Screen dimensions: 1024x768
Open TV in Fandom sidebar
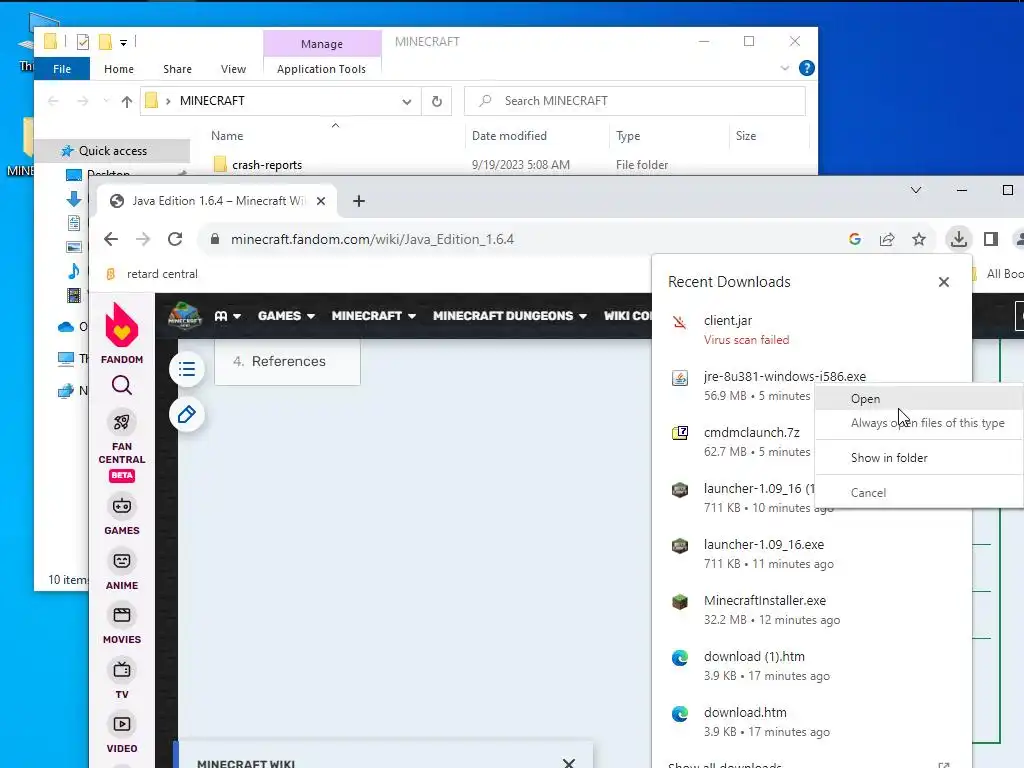(x=121, y=680)
